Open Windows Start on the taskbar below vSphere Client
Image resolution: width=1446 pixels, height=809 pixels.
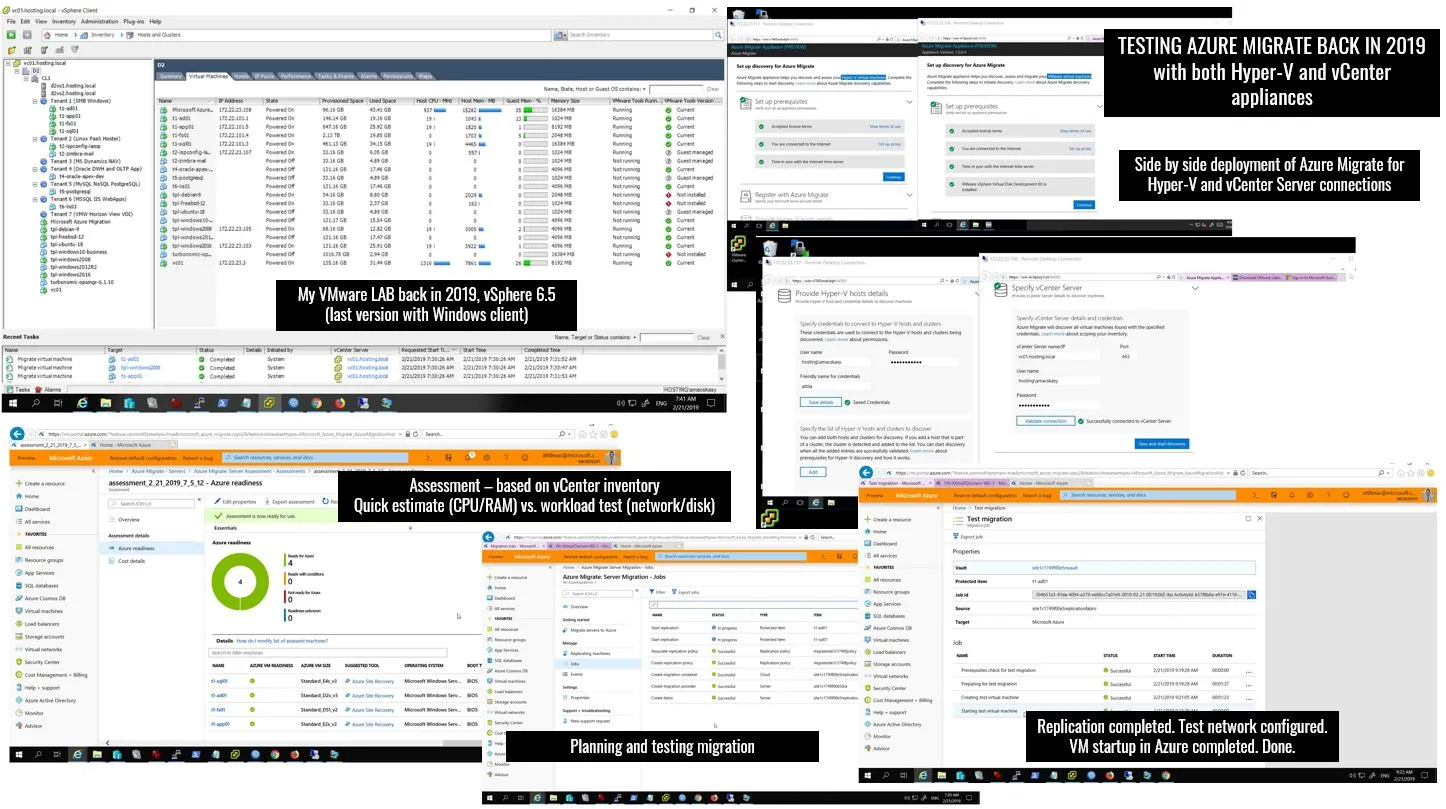coord(13,402)
